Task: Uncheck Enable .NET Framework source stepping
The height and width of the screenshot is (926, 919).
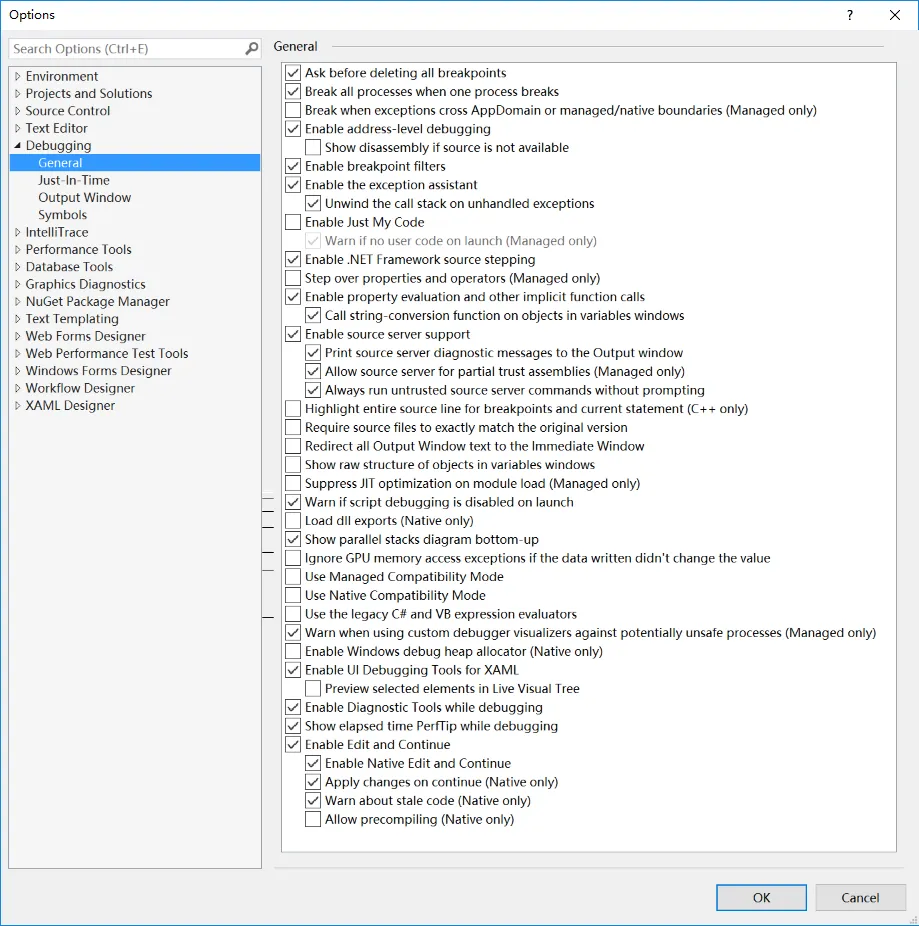Action: click(x=293, y=259)
